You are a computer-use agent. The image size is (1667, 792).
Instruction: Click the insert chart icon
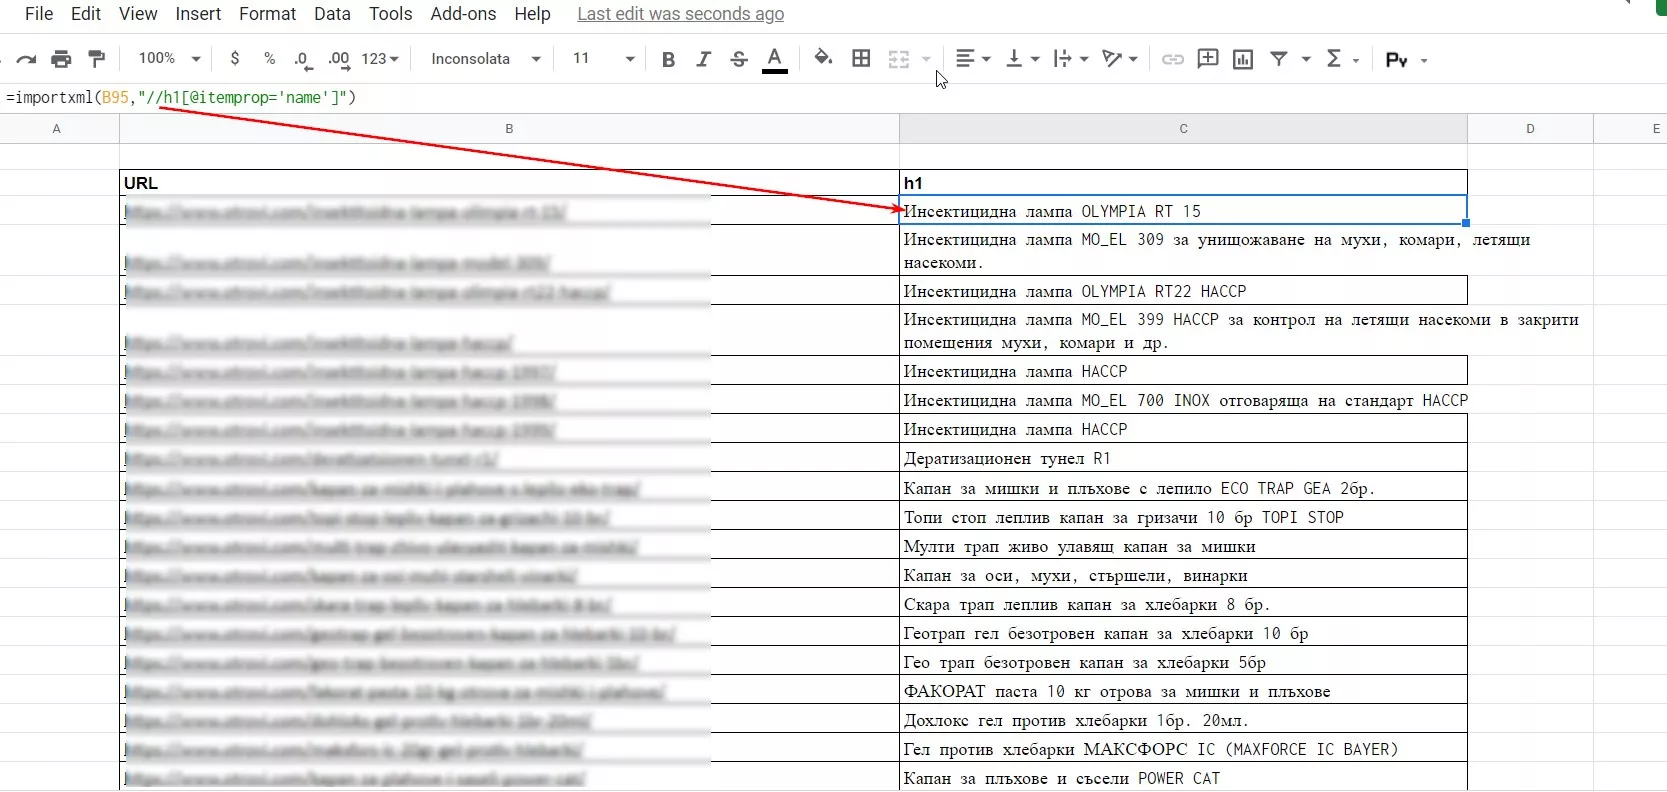point(1243,59)
